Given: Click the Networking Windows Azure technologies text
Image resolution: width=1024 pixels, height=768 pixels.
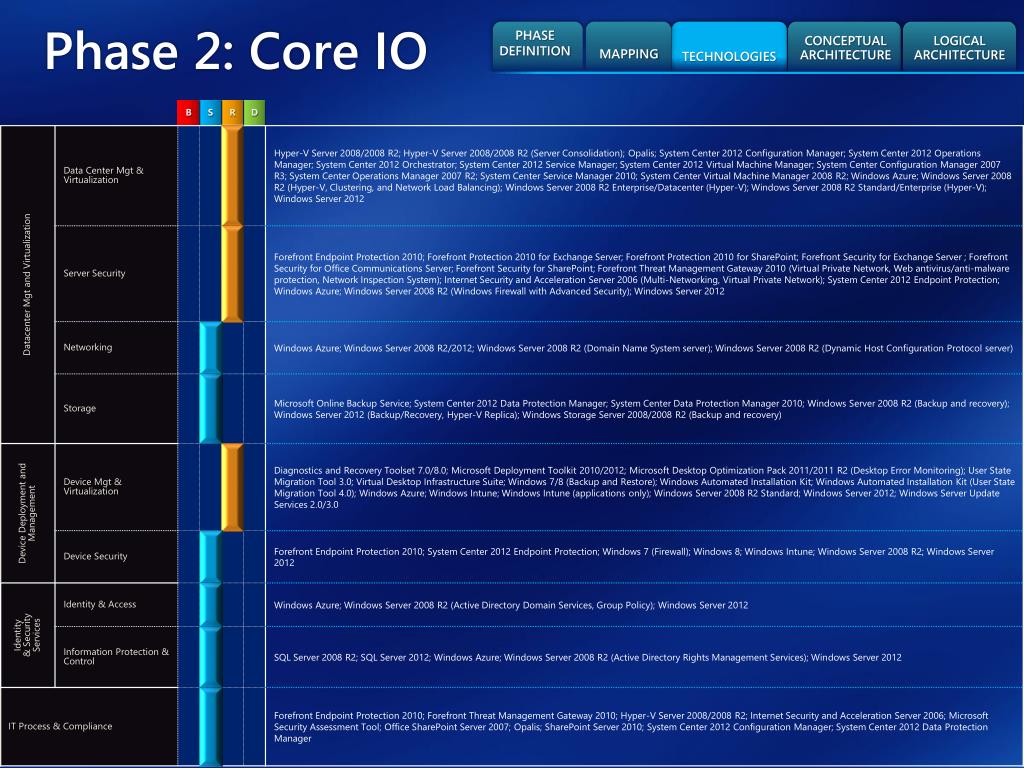Looking at the screenshot, I should pos(643,348).
